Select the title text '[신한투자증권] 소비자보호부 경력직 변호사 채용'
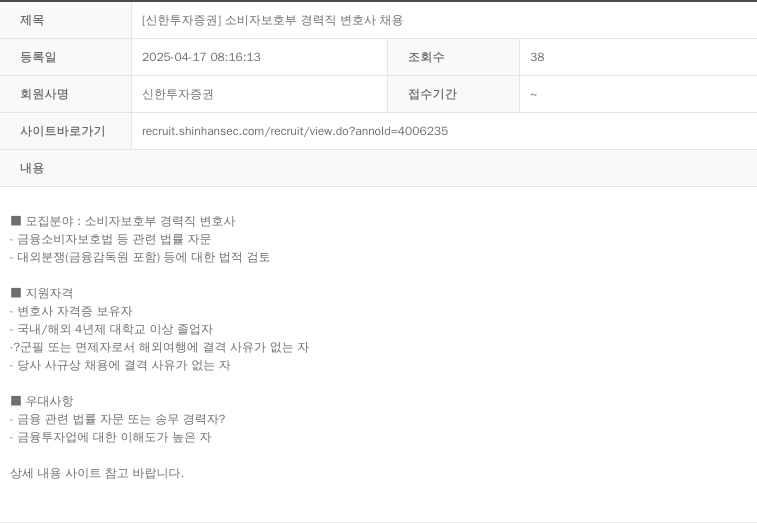Viewport: 757px width, 523px height. click(272, 20)
